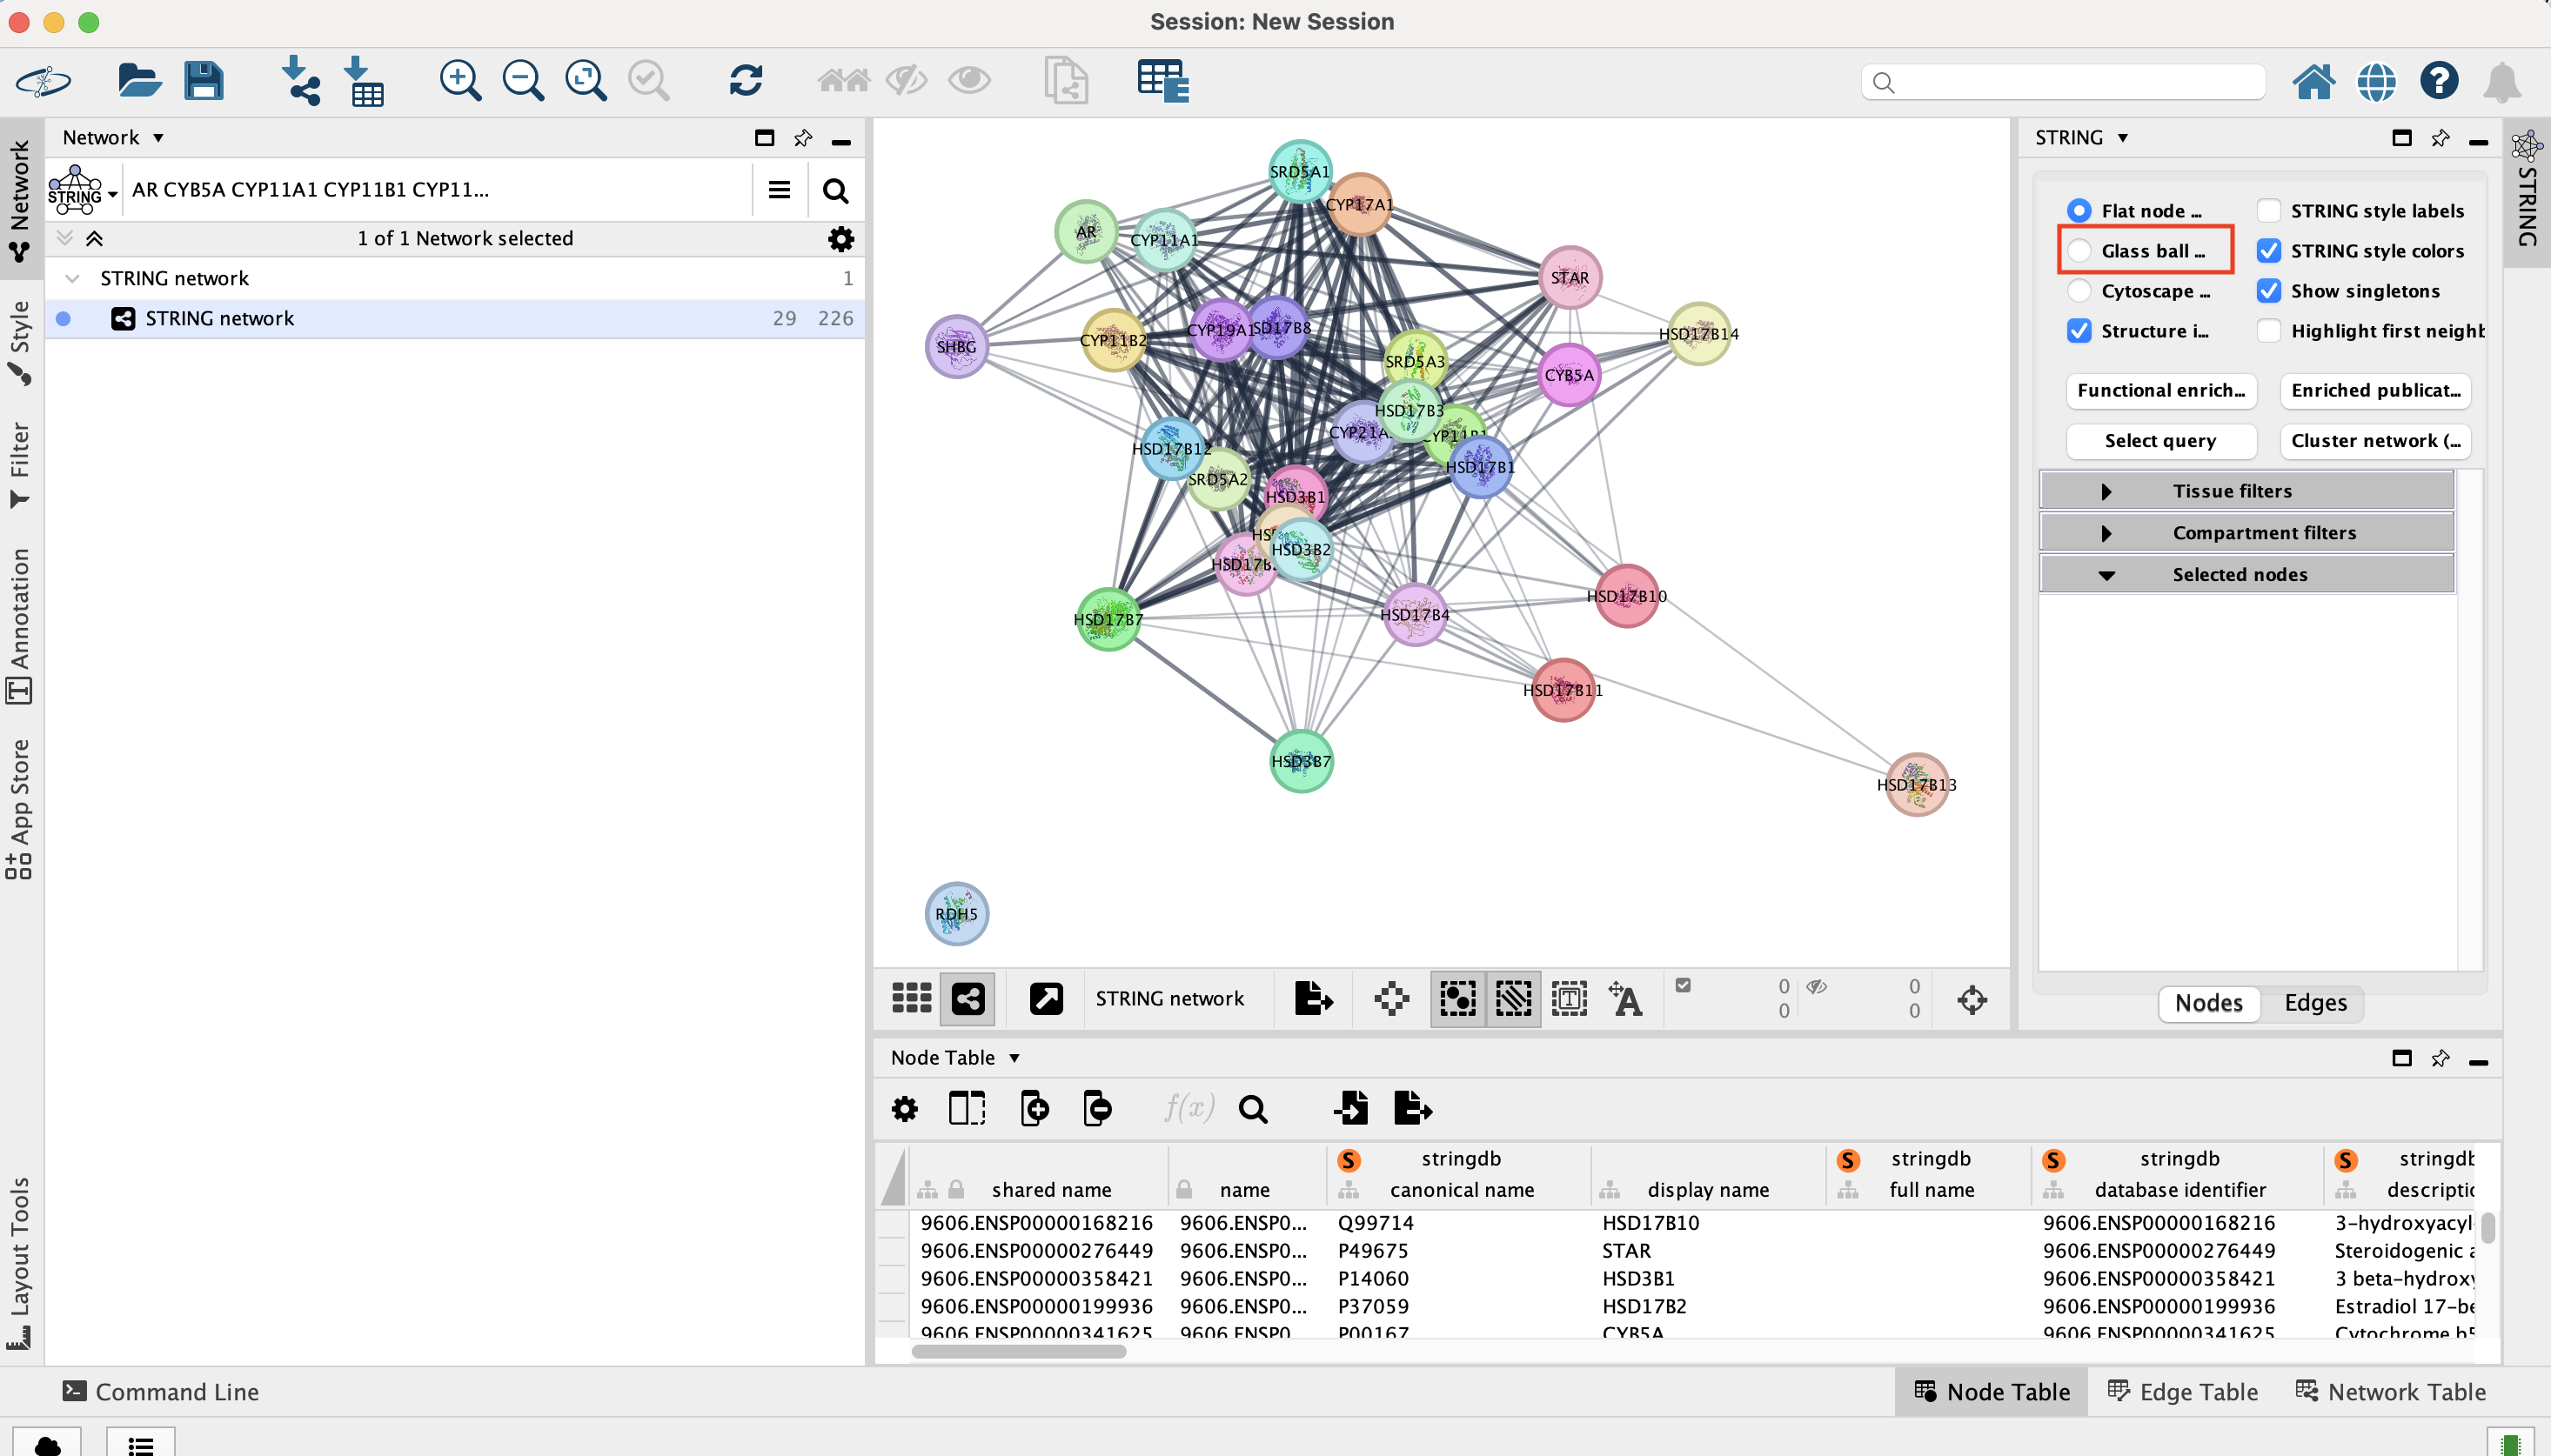Switch to the Edges tab in STRING panel
Viewport: 2551px width, 1456px height.
click(x=2314, y=1003)
